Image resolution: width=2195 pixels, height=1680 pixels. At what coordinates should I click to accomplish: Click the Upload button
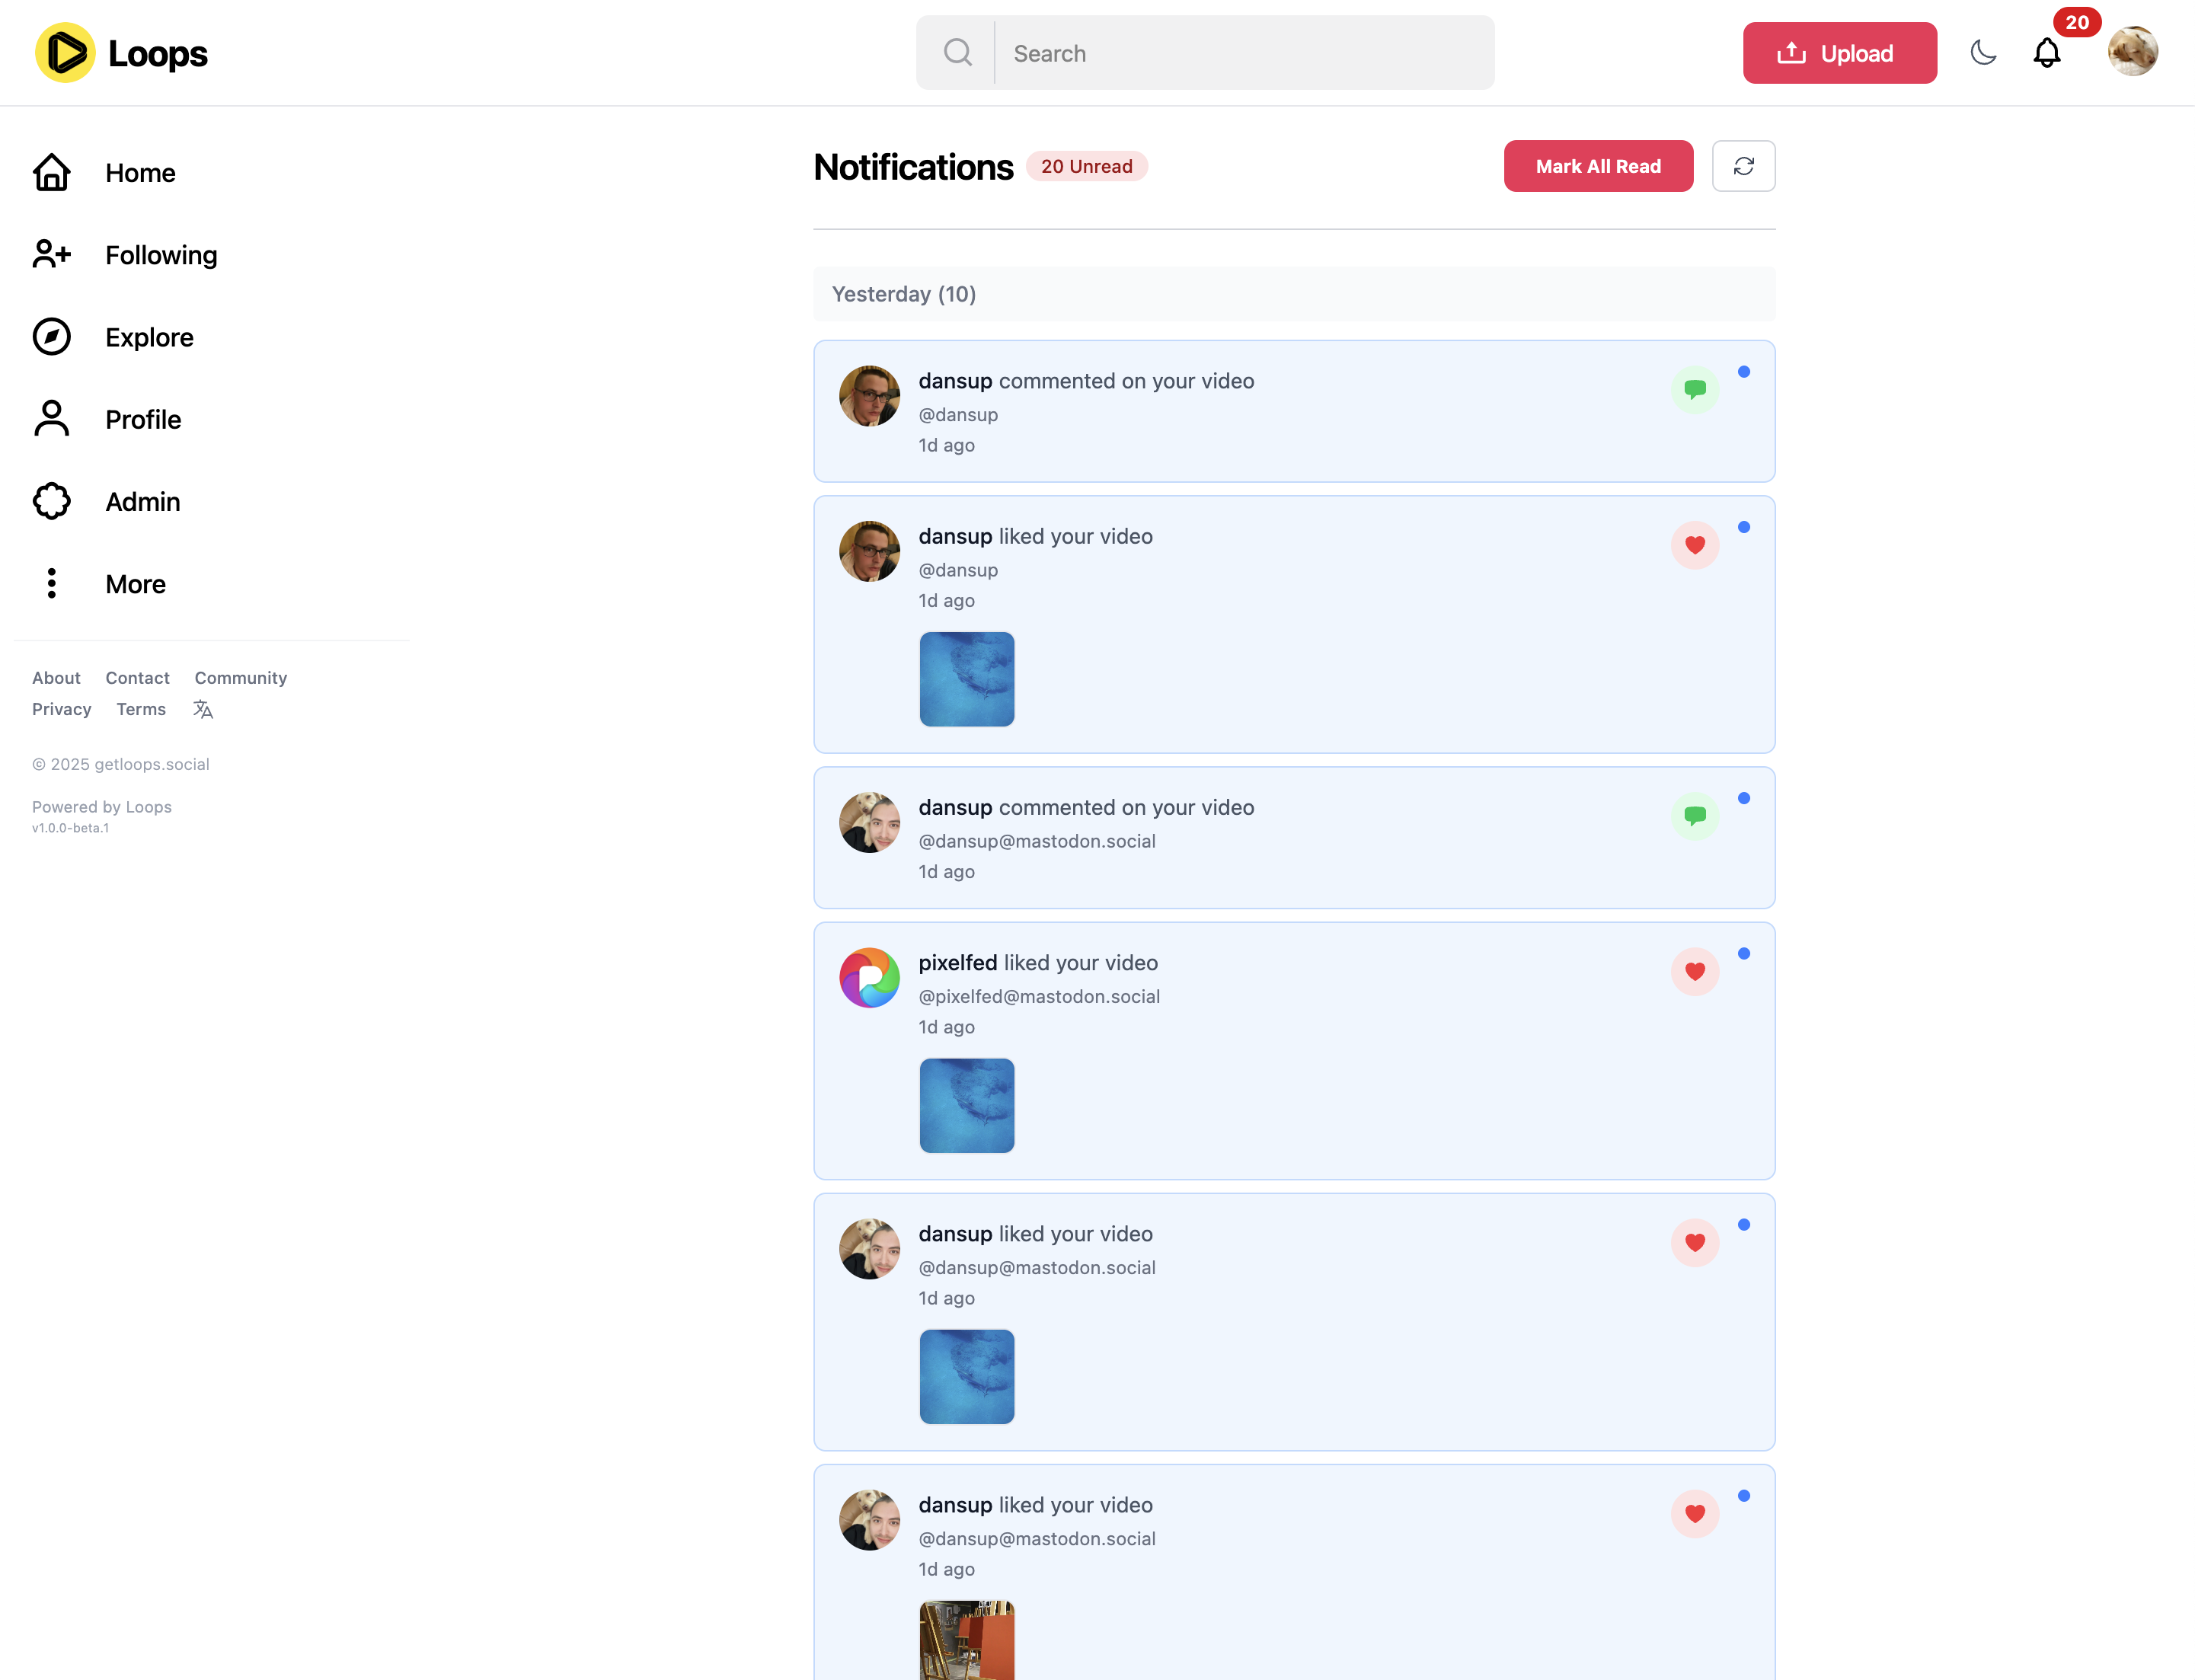[x=1838, y=53]
